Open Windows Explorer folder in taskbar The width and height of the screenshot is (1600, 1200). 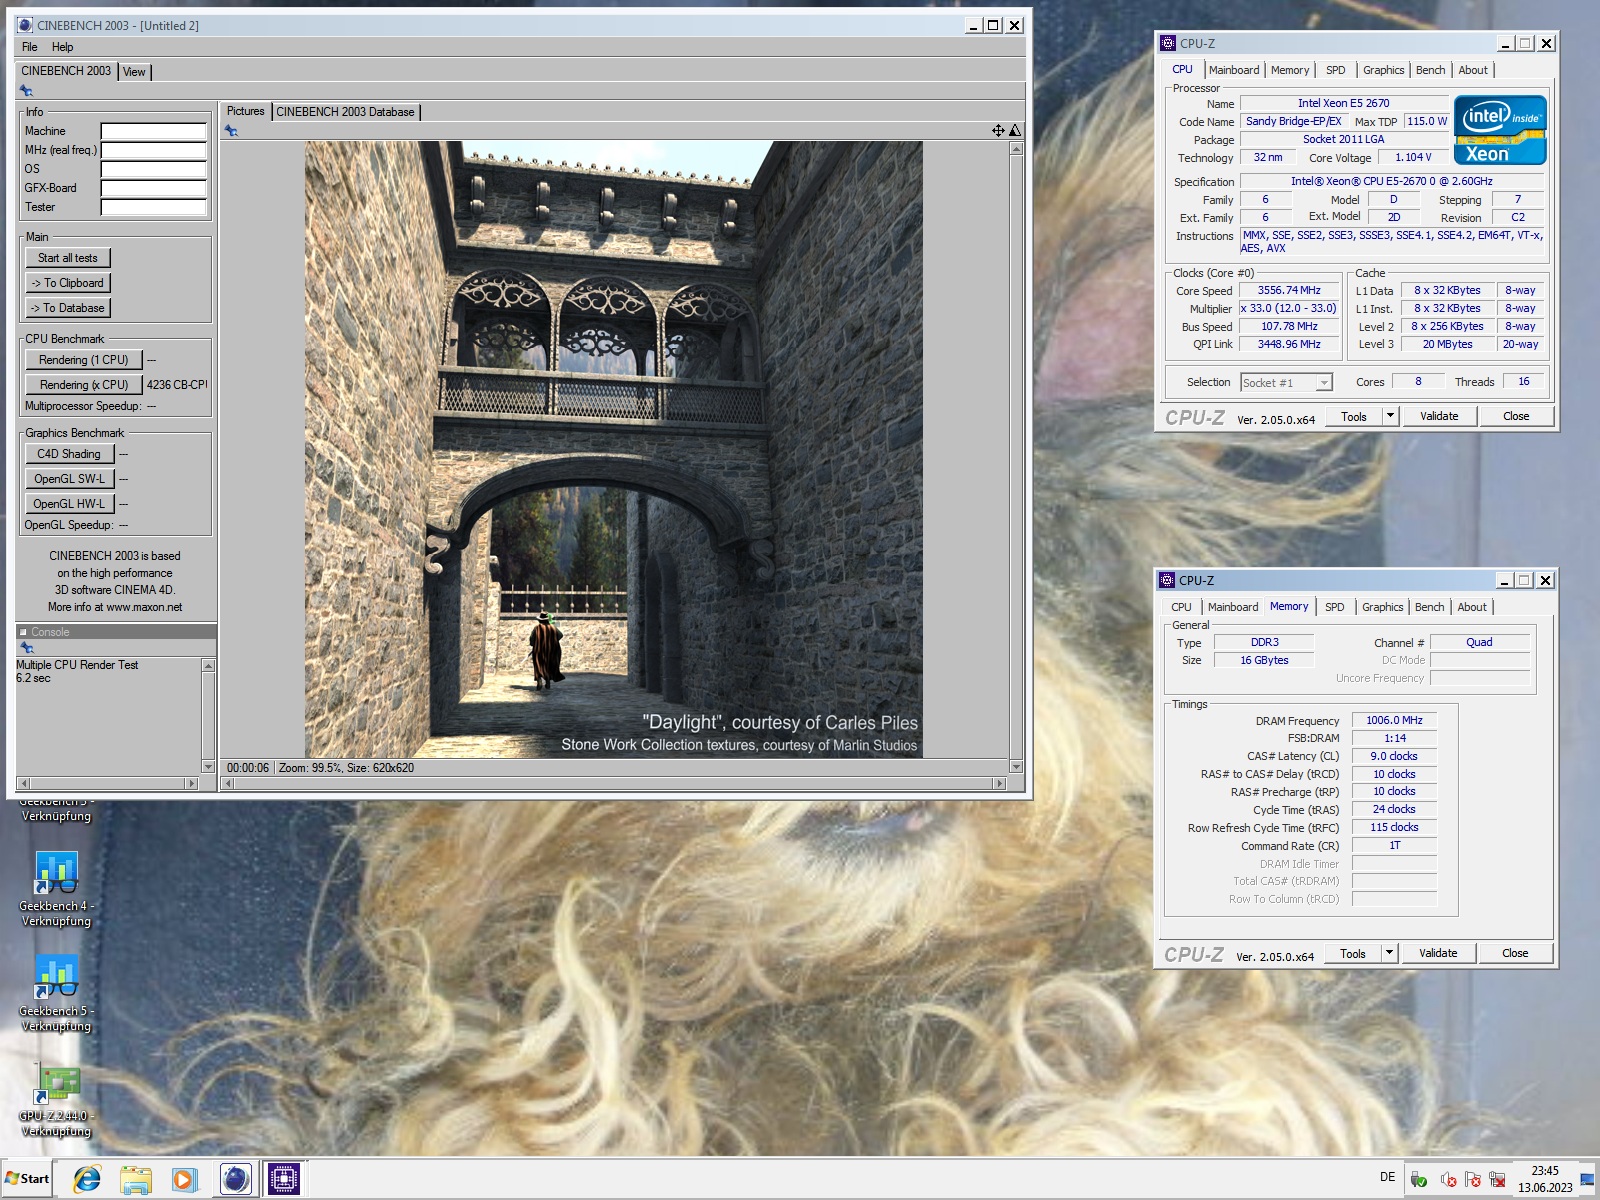click(135, 1179)
